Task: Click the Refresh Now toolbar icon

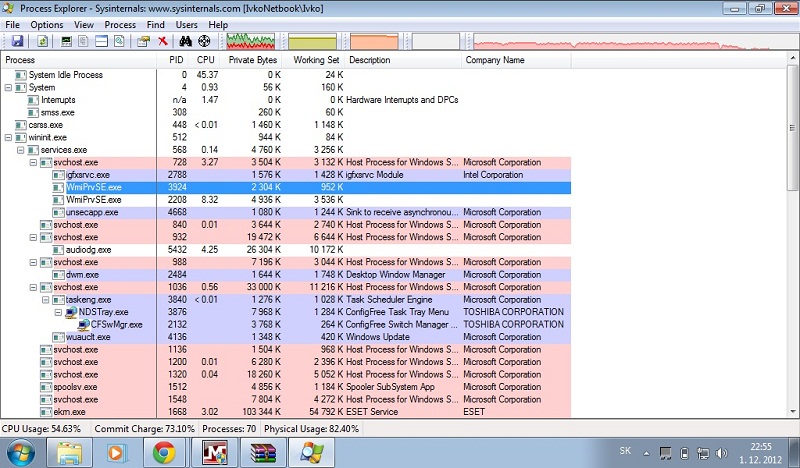Action: 43,41
